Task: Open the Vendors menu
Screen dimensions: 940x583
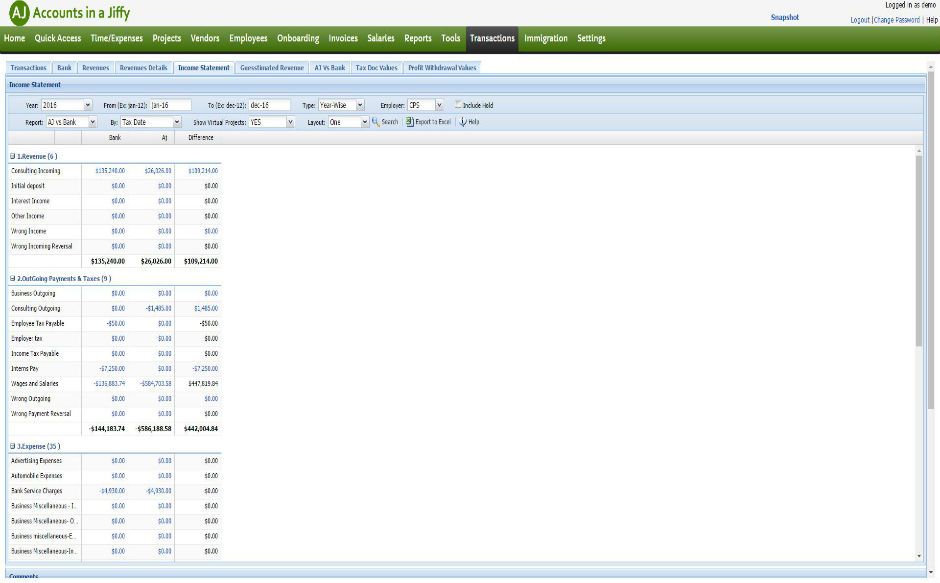Action: [205, 38]
